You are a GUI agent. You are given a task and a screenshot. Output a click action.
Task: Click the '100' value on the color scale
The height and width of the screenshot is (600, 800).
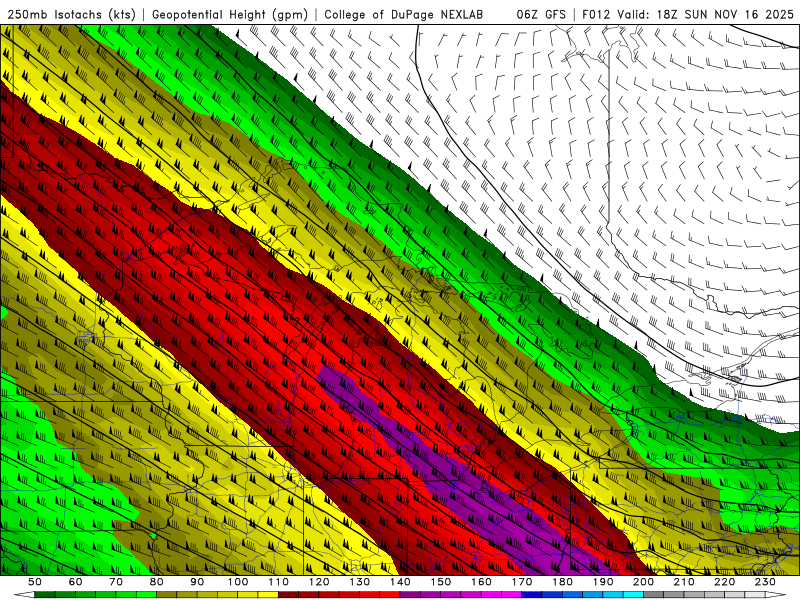(x=238, y=582)
